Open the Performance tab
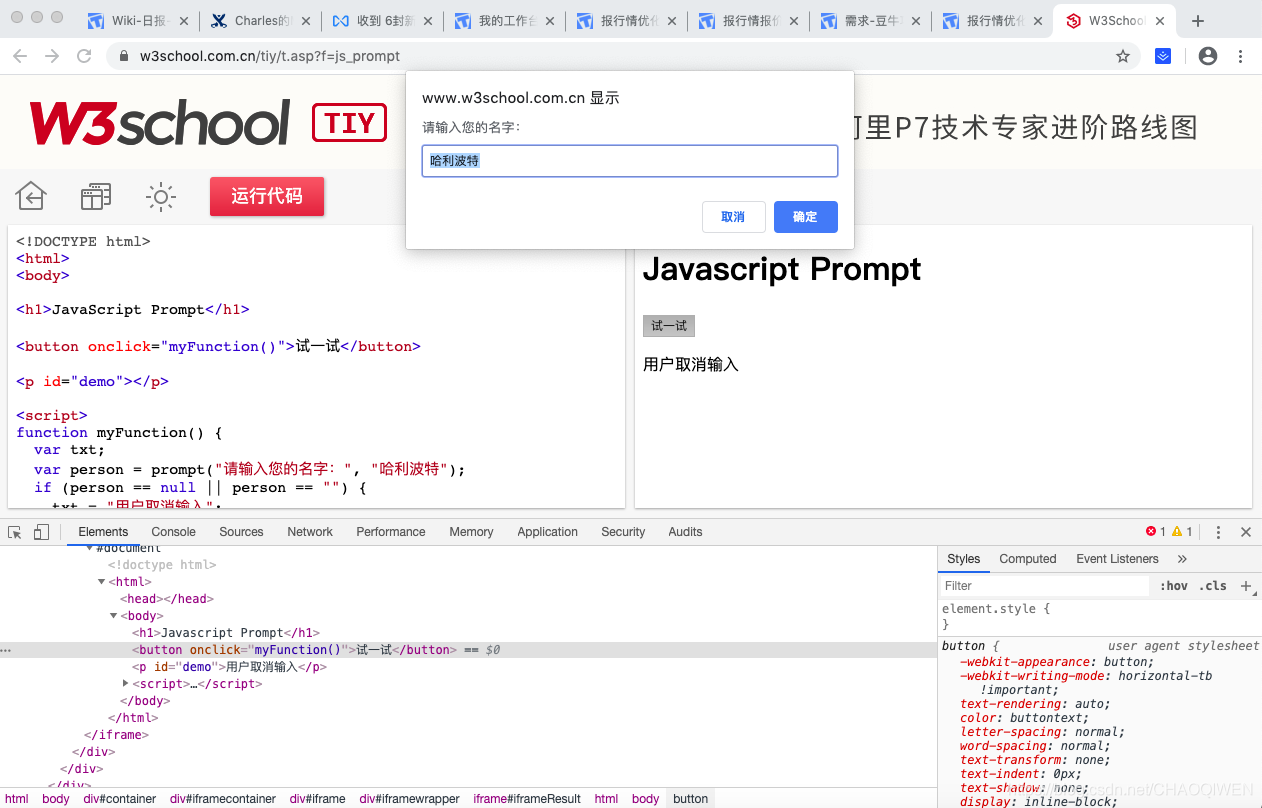 coord(391,532)
